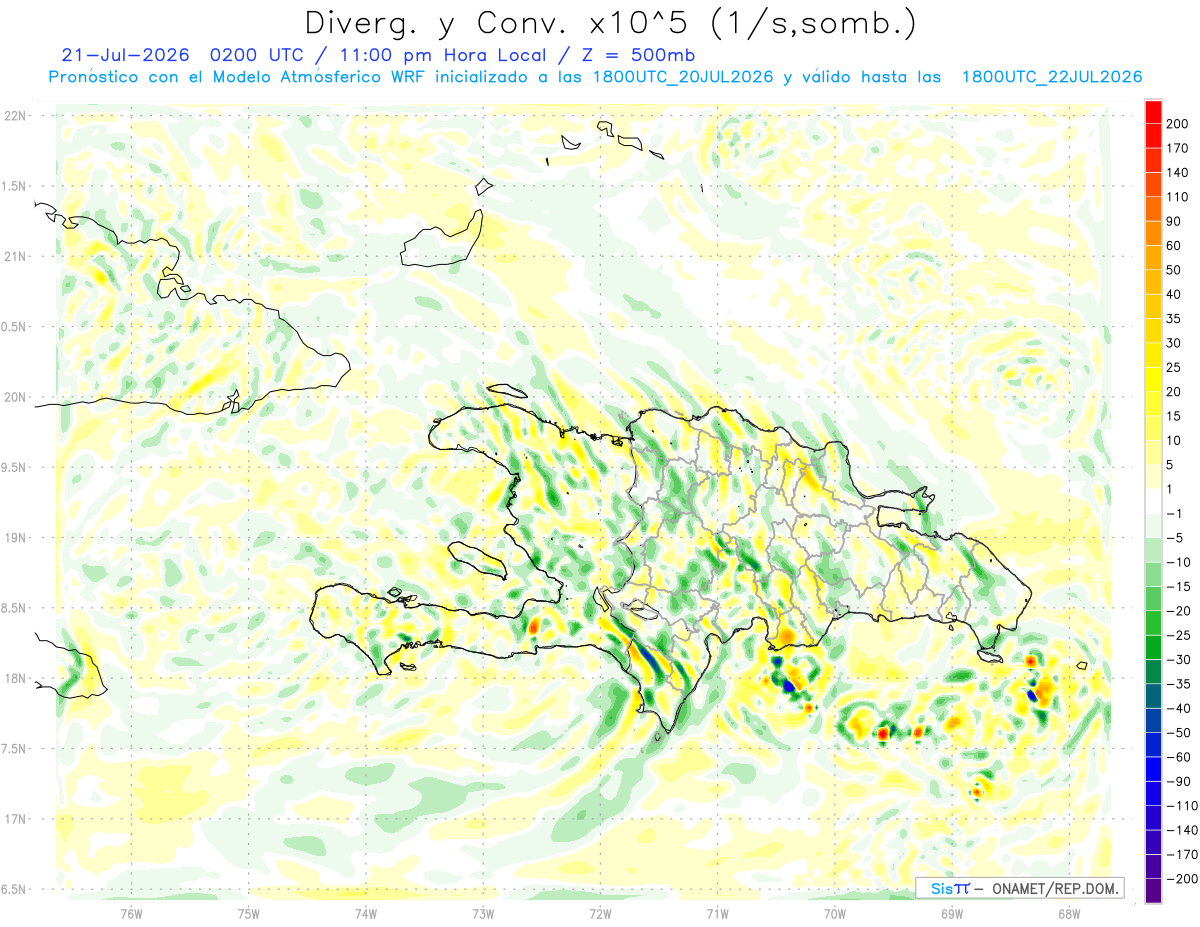Viewport: 1200px width, 927px height.
Task: Click the "ONAMET/REP.DOM." credit box
Action: [1019, 888]
